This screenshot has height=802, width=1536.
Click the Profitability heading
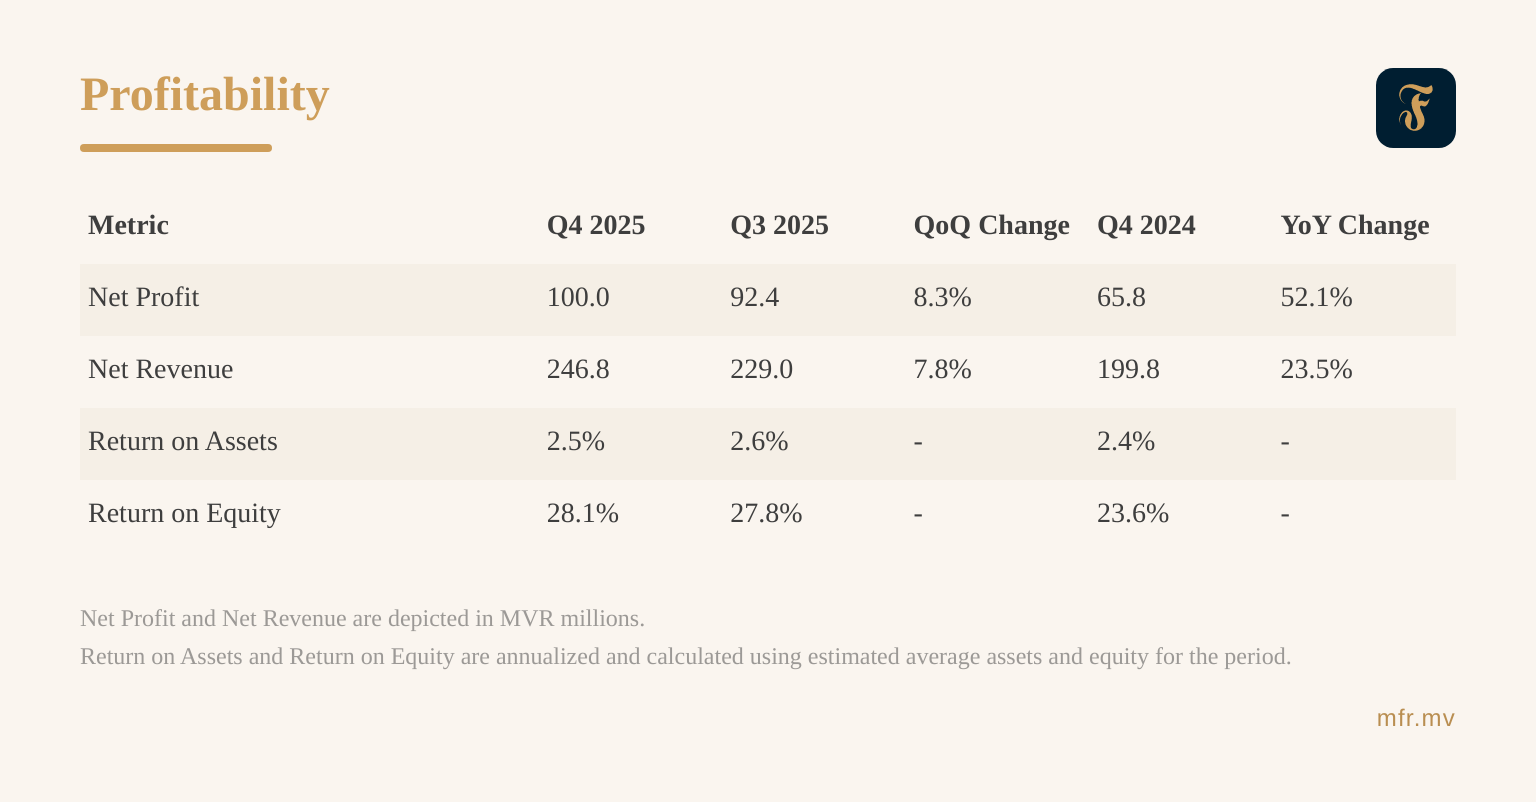coord(205,95)
